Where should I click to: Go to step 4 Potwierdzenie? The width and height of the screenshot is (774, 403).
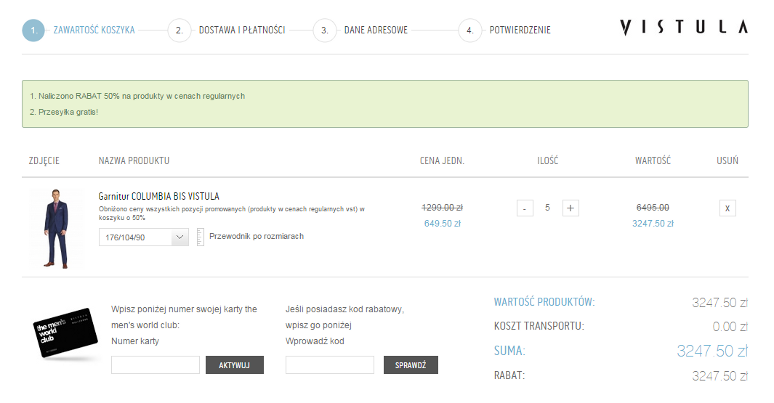[520, 30]
